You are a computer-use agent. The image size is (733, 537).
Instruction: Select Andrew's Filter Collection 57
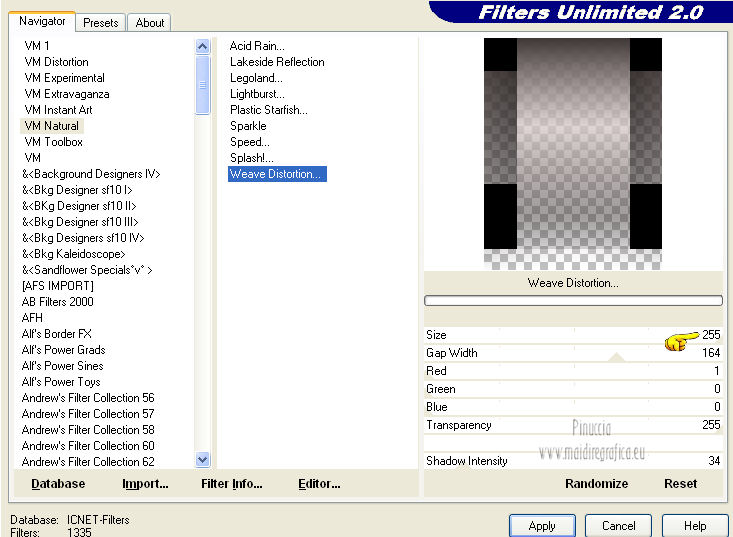tap(88, 414)
